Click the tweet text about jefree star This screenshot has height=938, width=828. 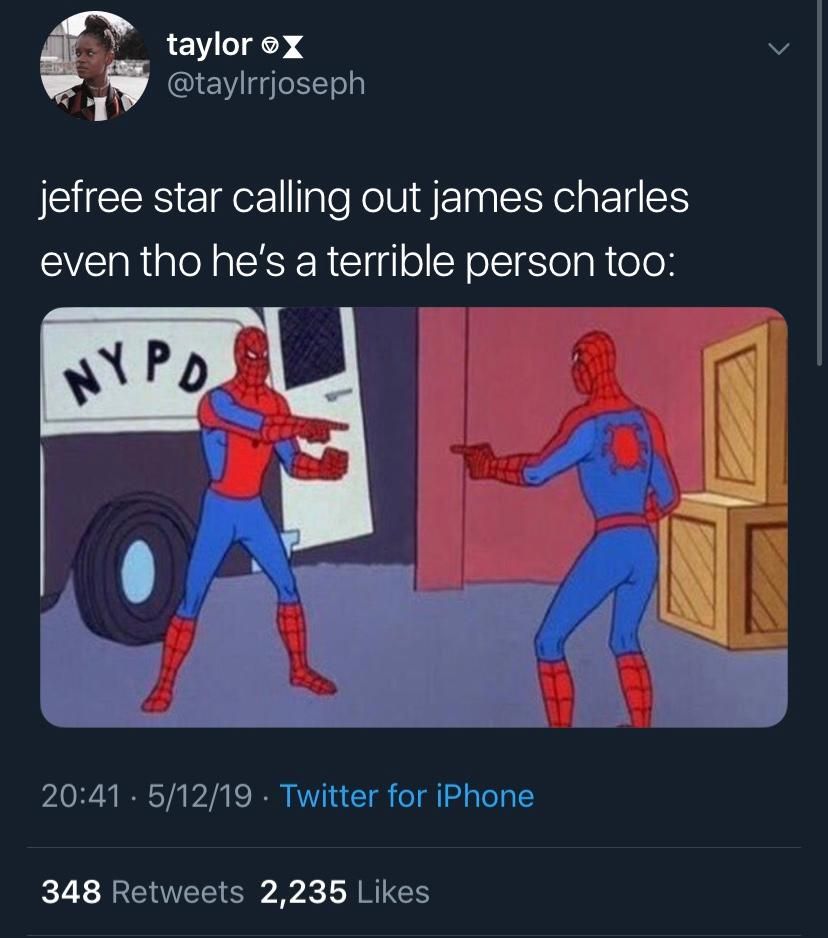point(364,230)
